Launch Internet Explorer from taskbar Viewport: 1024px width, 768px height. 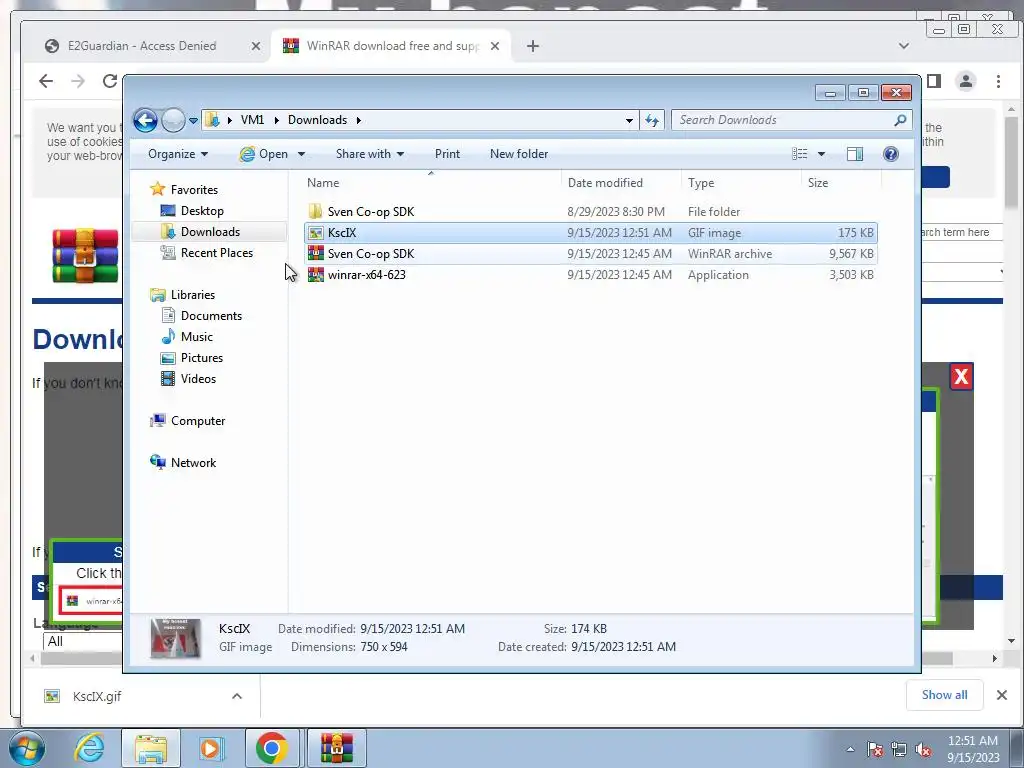coord(89,748)
